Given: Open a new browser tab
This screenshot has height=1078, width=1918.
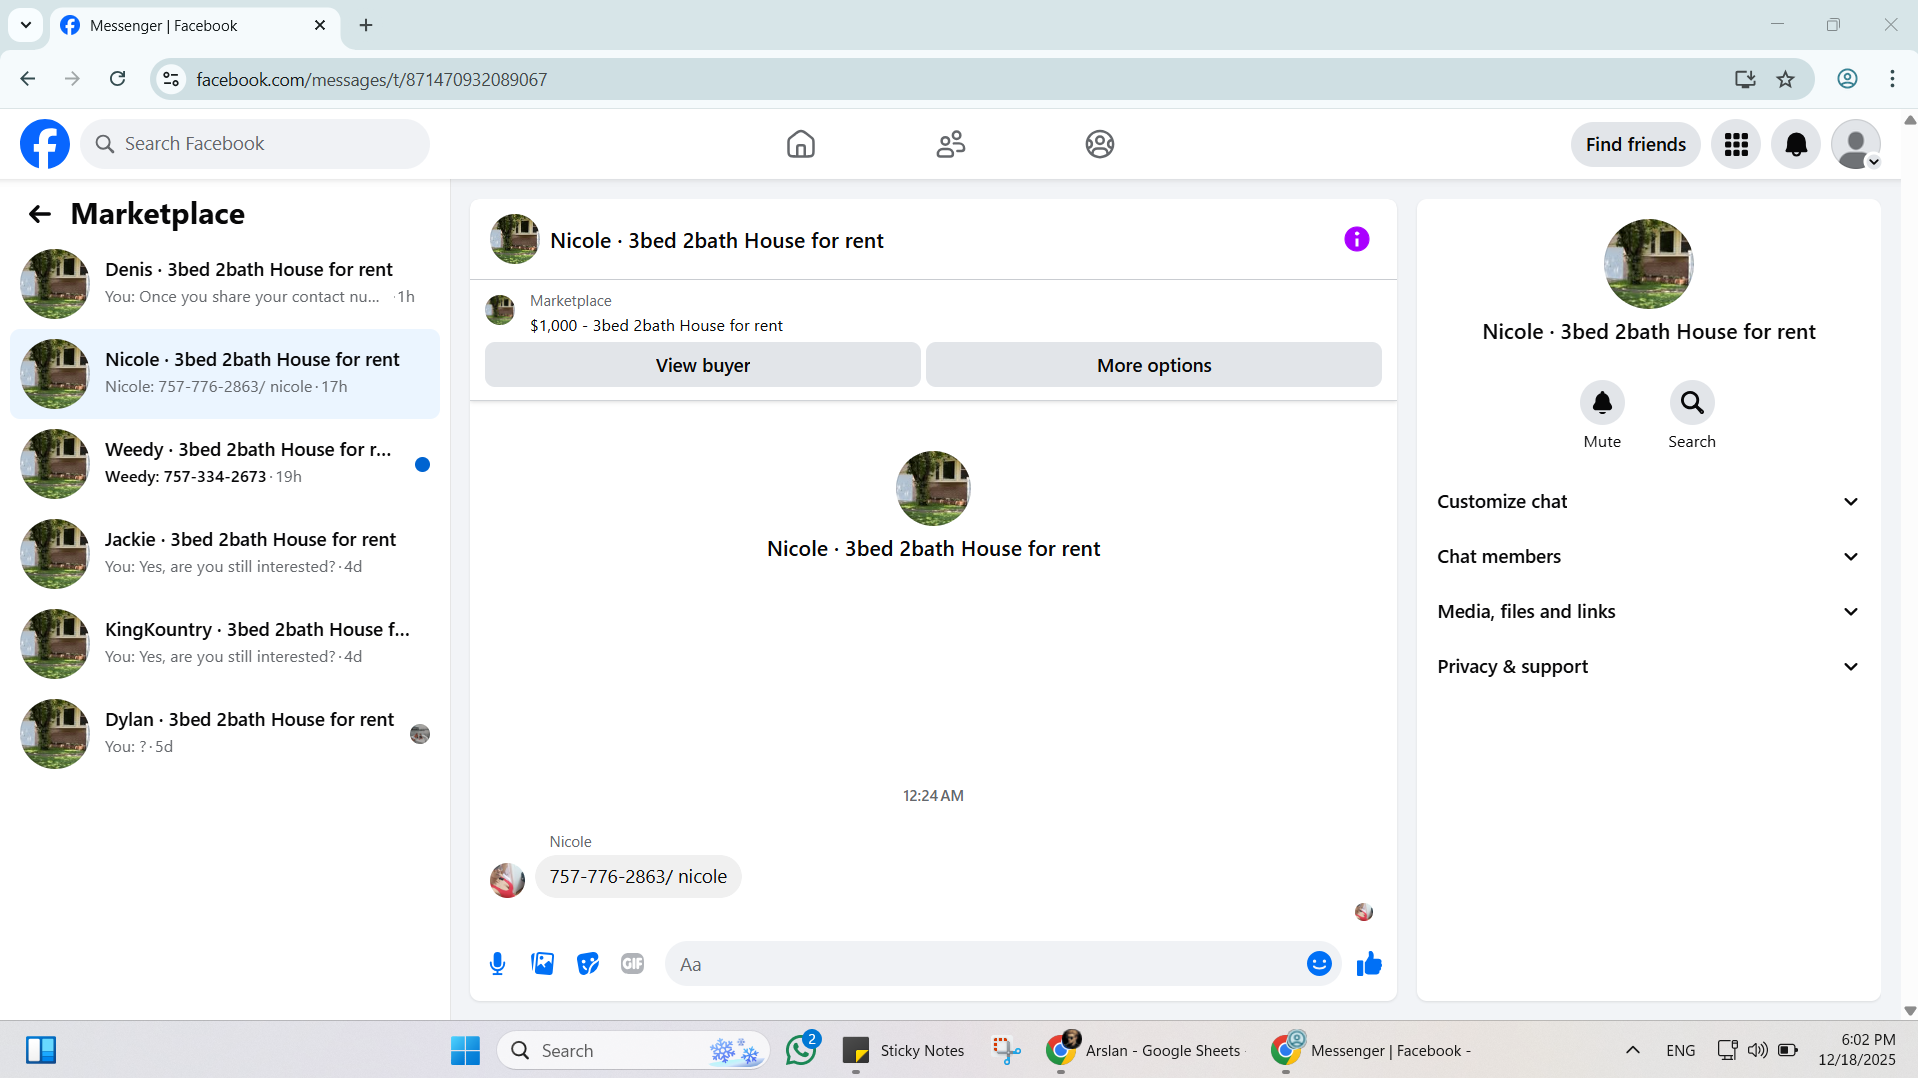Looking at the screenshot, I should point(366,26).
